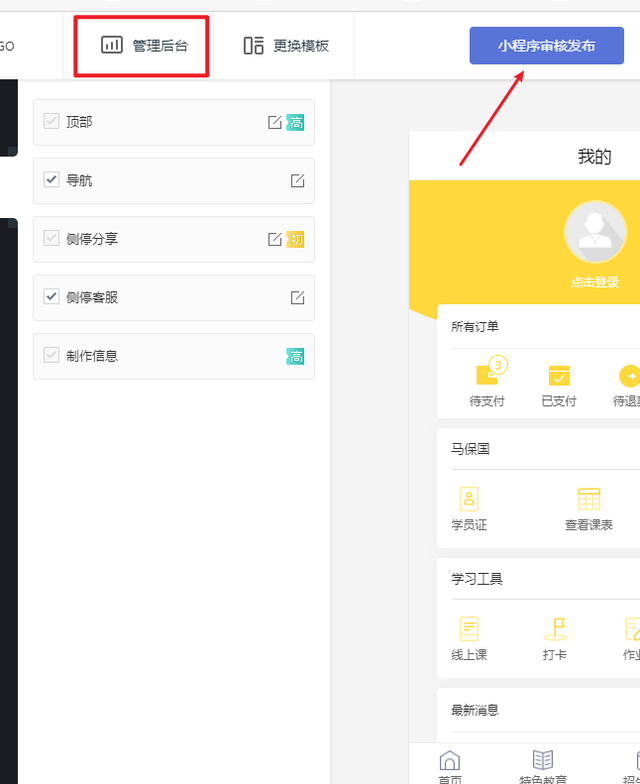Toggle the 侧停分享 checkbox

click(x=51, y=239)
